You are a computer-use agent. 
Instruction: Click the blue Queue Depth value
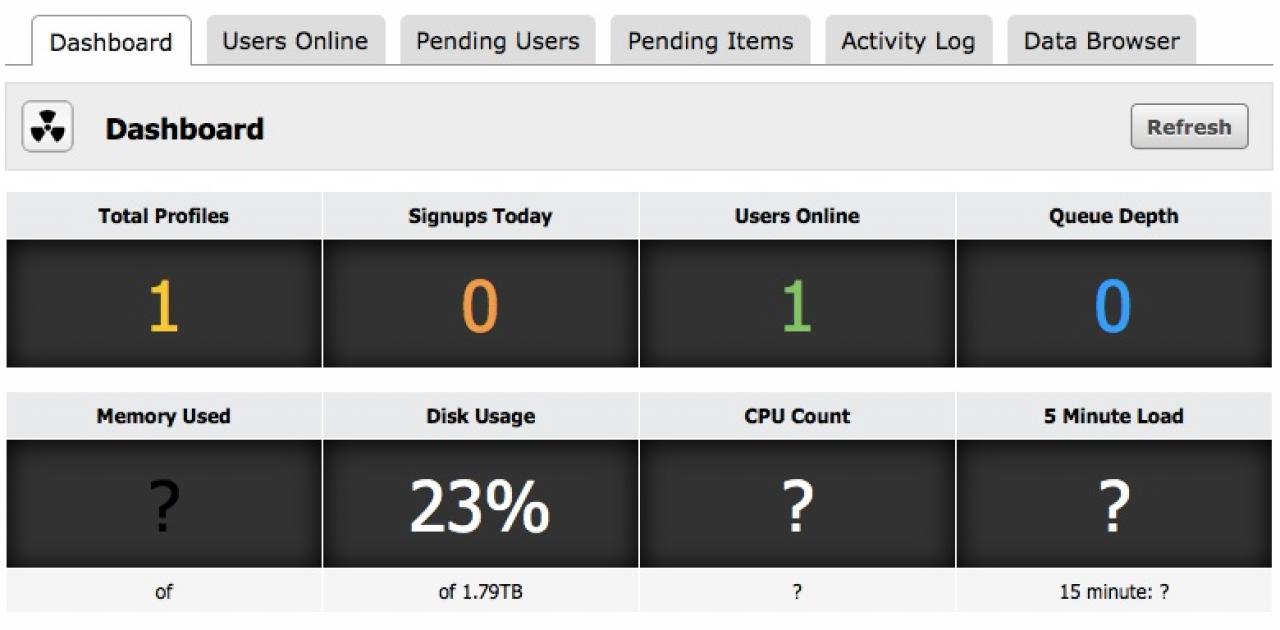coord(1113,305)
